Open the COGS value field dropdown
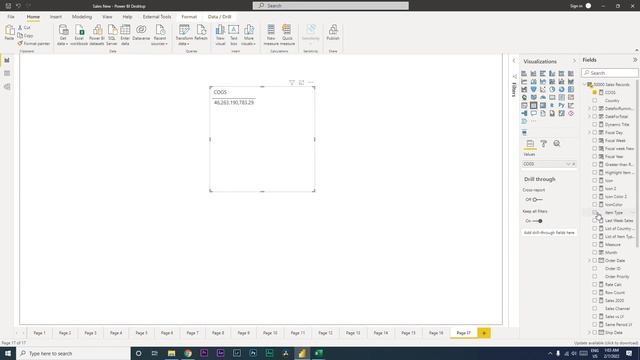The width and height of the screenshot is (640, 360). pyautogui.click(x=568, y=164)
